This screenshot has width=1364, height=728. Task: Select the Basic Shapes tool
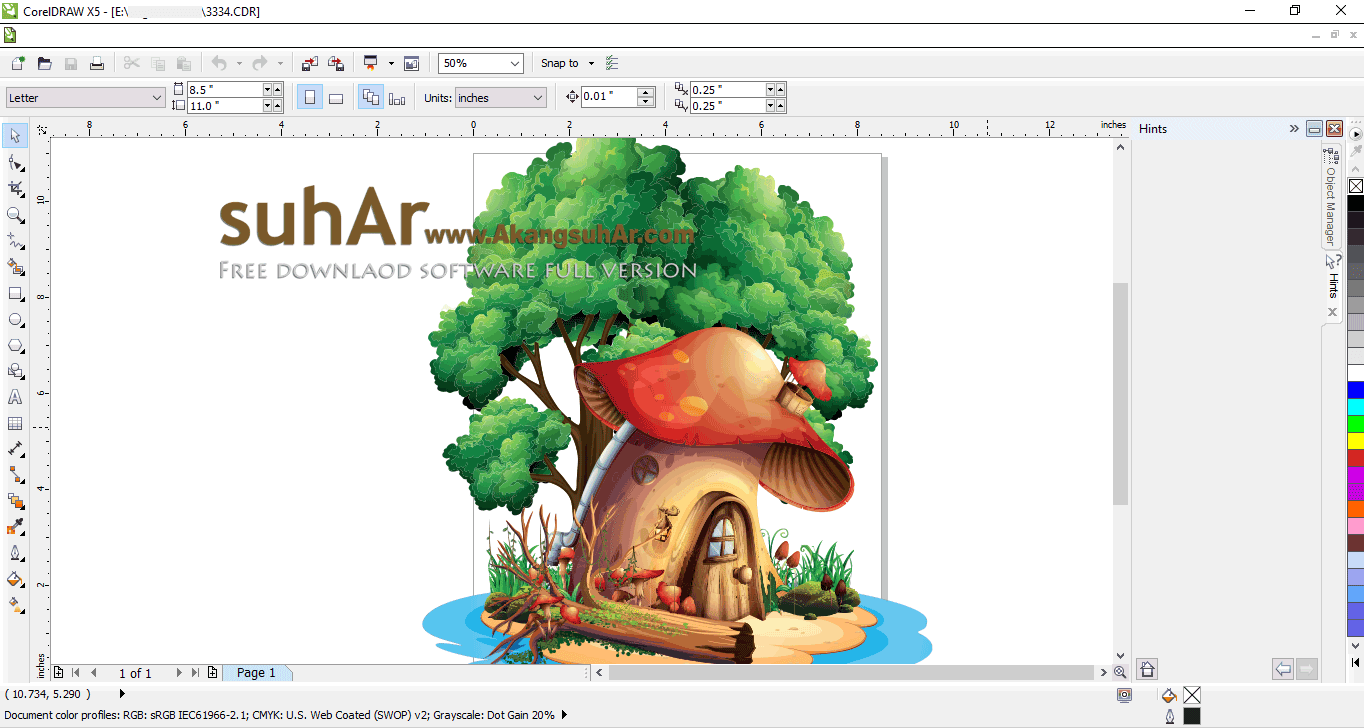point(15,371)
